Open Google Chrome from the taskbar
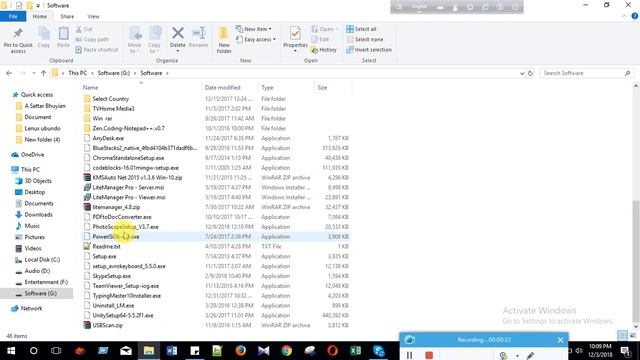 (287, 351)
